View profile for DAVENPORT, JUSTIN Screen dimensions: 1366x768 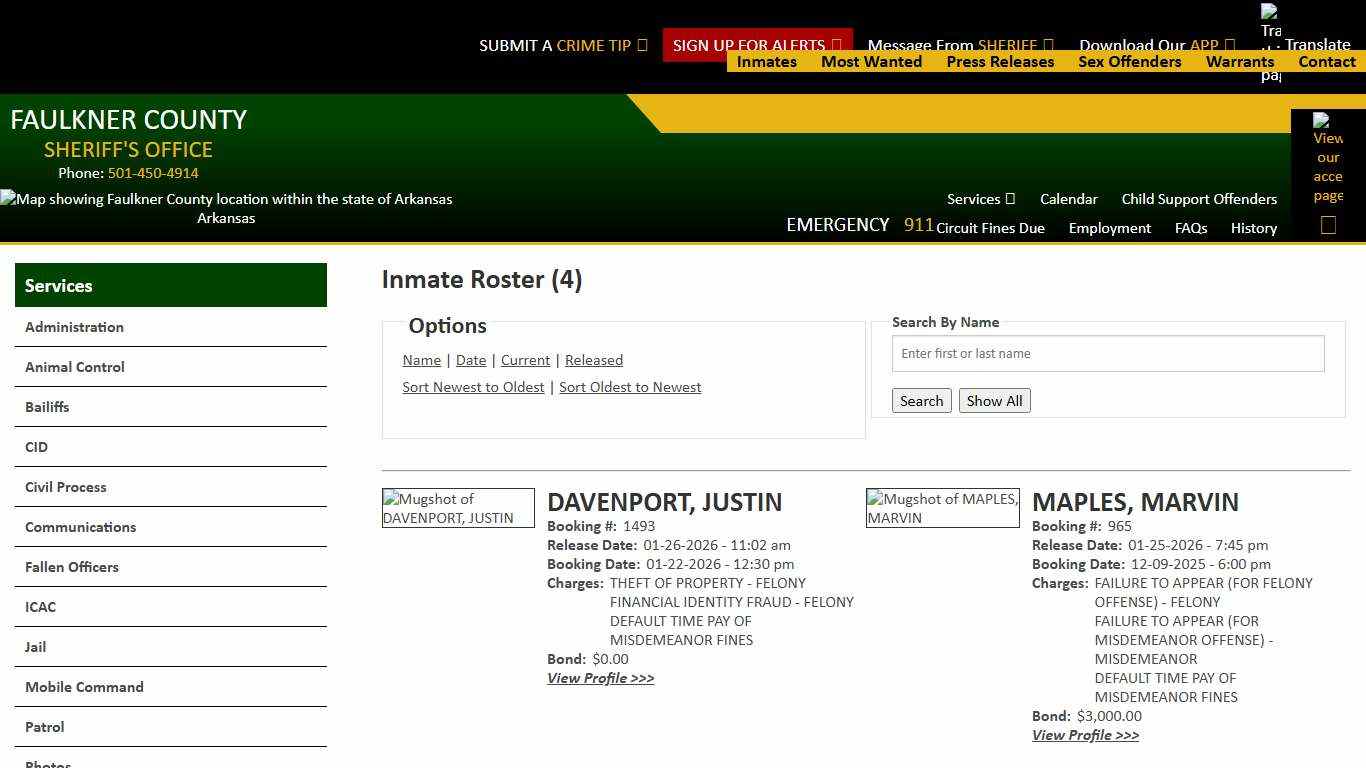click(600, 678)
